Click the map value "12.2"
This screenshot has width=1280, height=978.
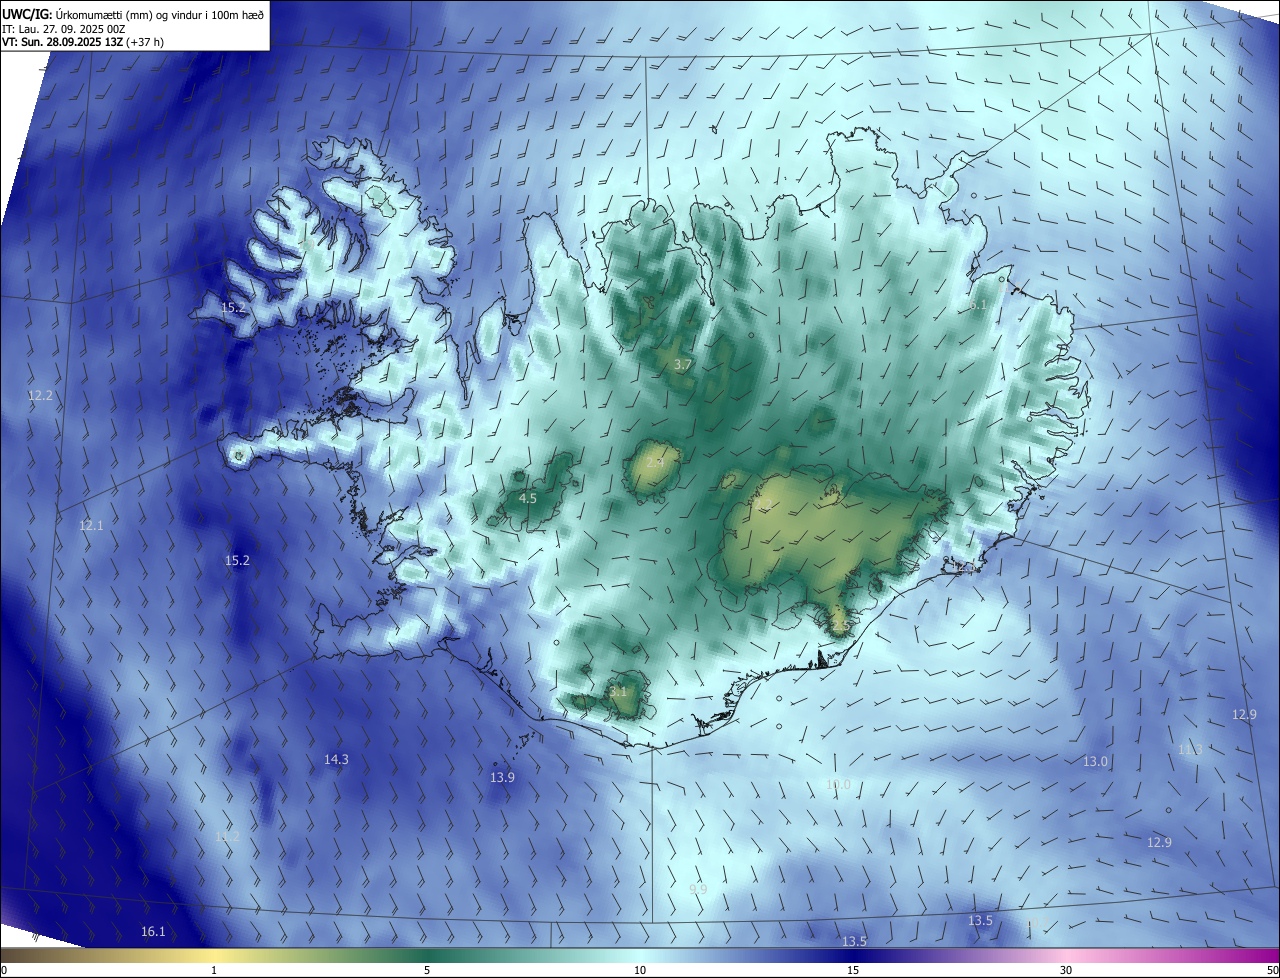pyautogui.click(x=40, y=396)
